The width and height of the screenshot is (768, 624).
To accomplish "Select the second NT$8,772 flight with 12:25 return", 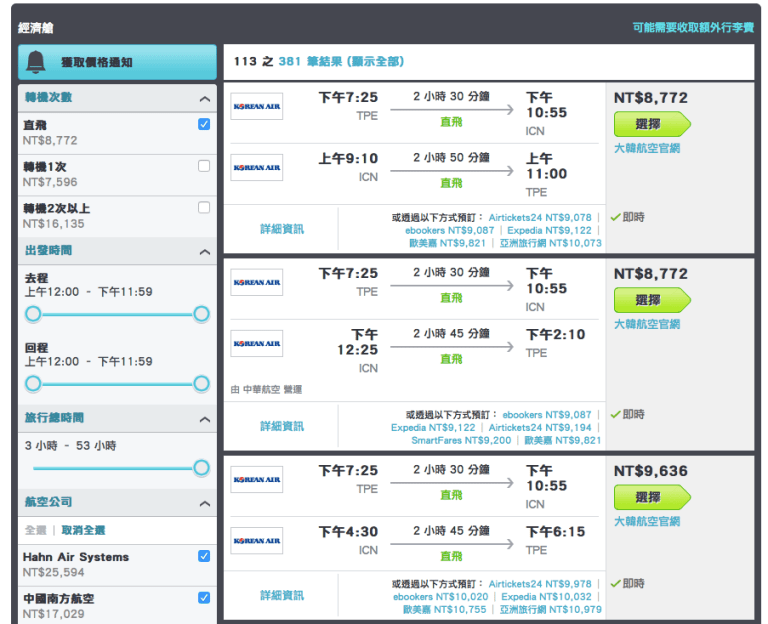I will (652, 300).
